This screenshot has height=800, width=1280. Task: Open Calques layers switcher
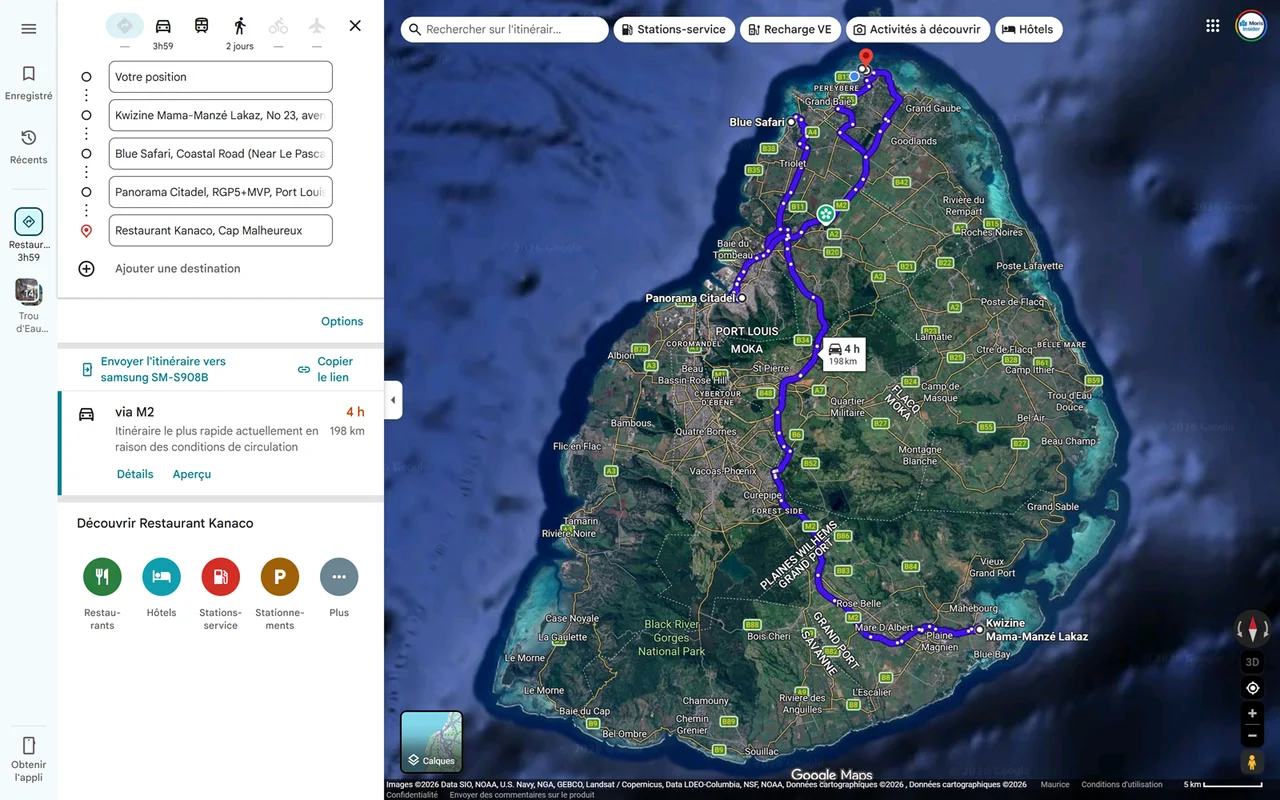point(431,741)
